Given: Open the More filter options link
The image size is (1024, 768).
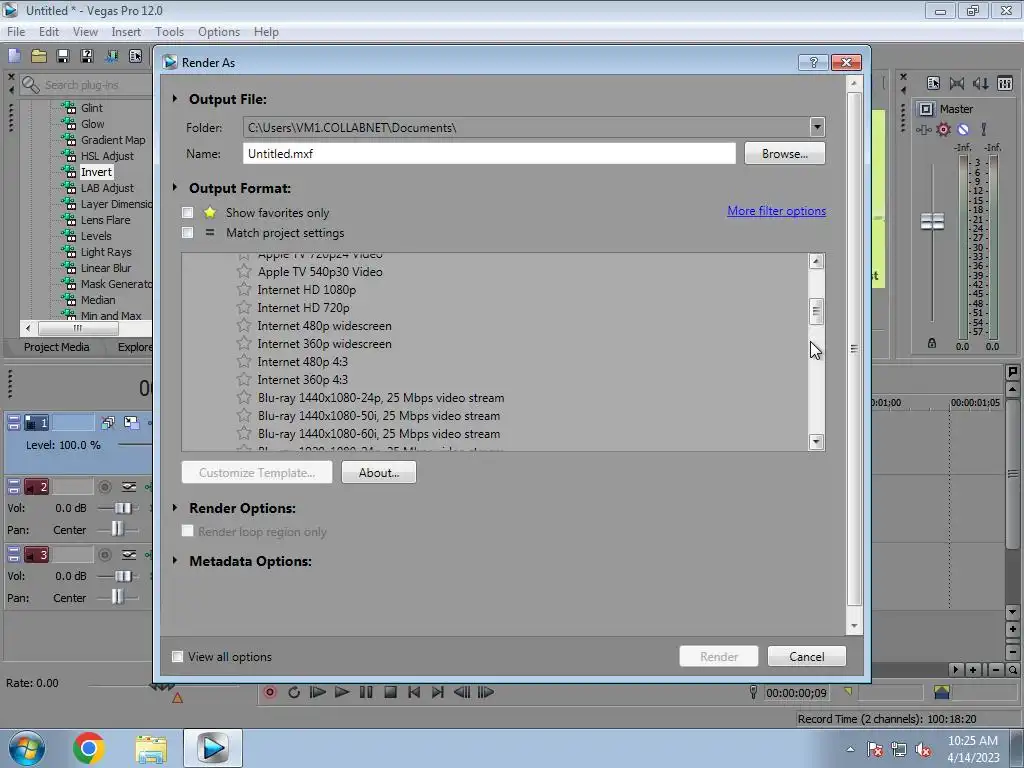Looking at the screenshot, I should (776, 211).
